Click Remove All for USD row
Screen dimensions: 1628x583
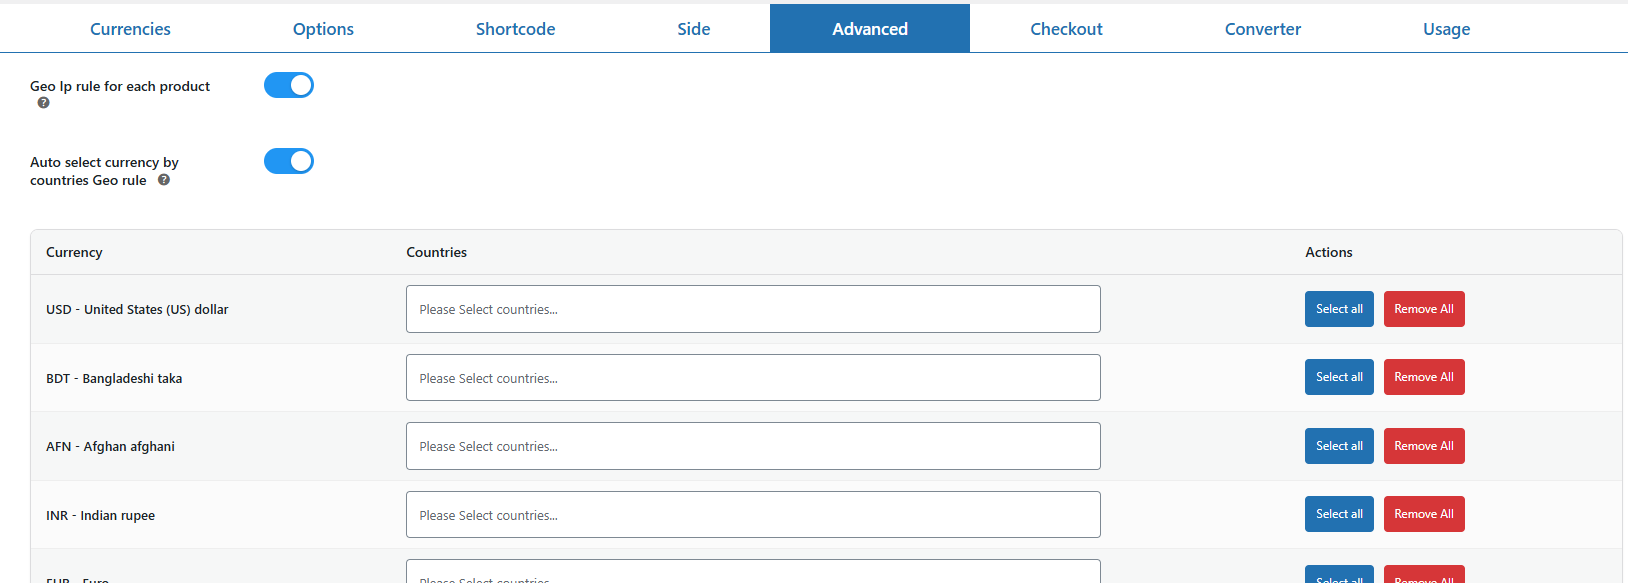[1424, 309]
